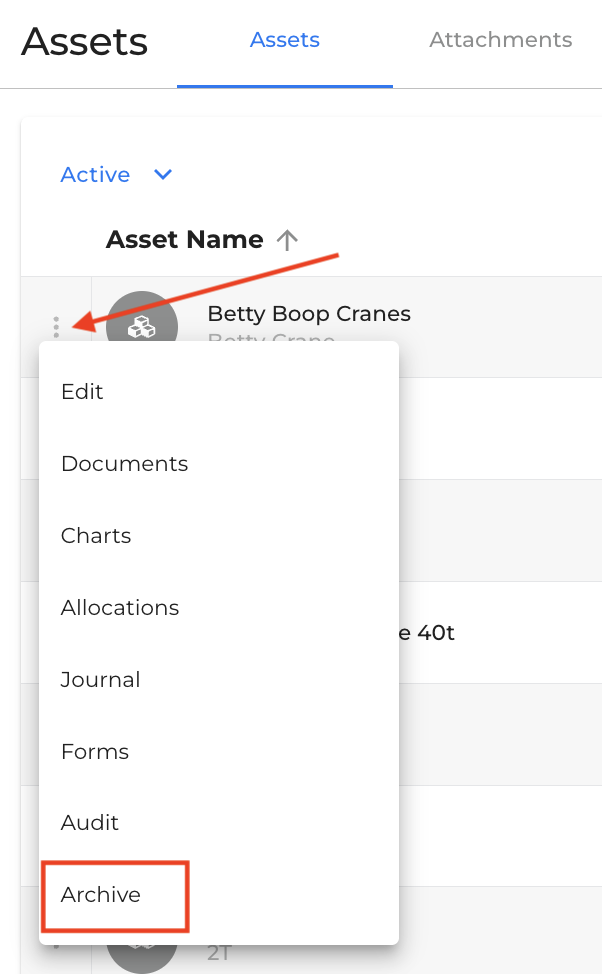The width and height of the screenshot is (602, 974).
Task: Expand the Active filter chevron
Action: pyautogui.click(x=163, y=175)
